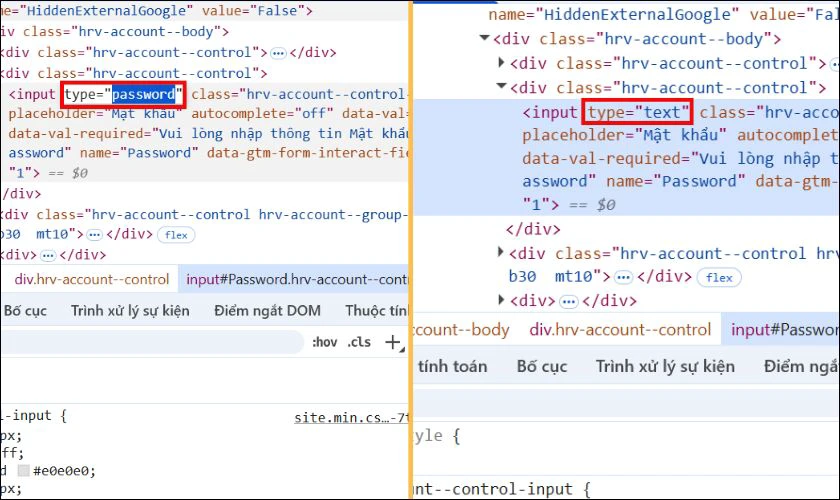Click the selected password value in the type attribute

pos(144,95)
